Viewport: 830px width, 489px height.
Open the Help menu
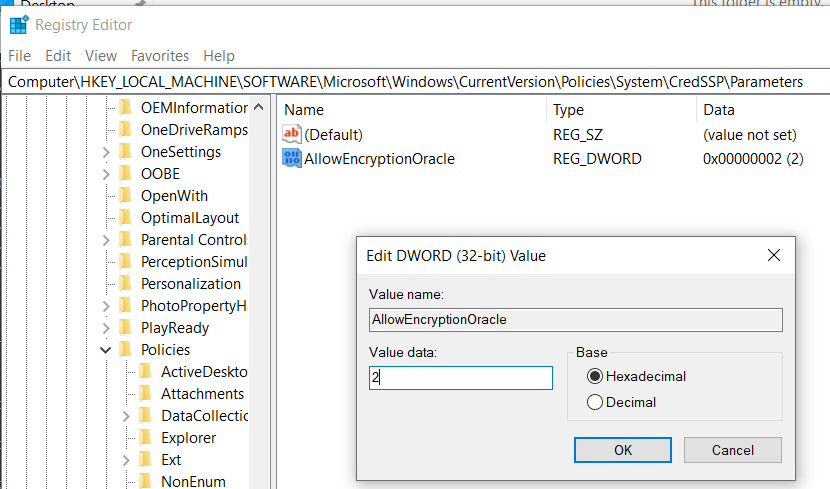point(219,56)
